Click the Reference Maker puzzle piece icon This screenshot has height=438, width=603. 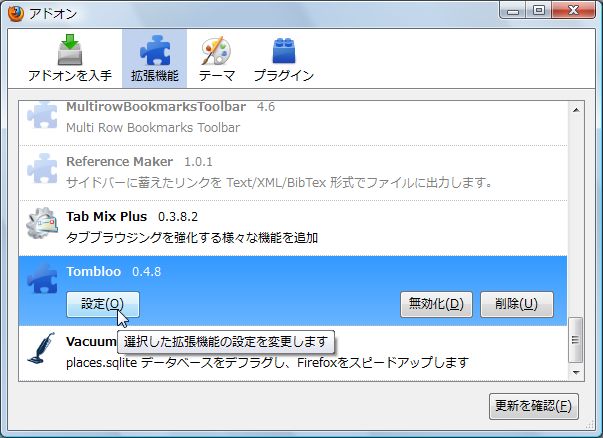click(42, 168)
